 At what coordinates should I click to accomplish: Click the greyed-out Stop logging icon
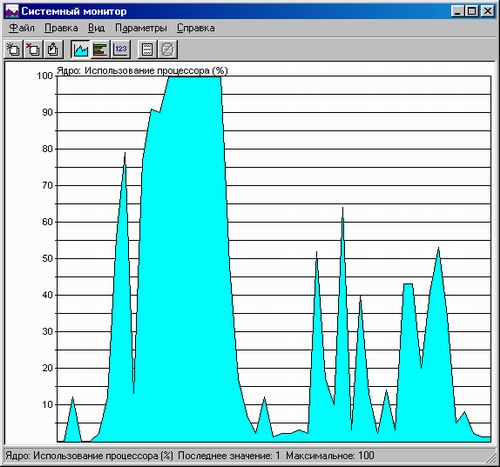[x=167, y=50]
